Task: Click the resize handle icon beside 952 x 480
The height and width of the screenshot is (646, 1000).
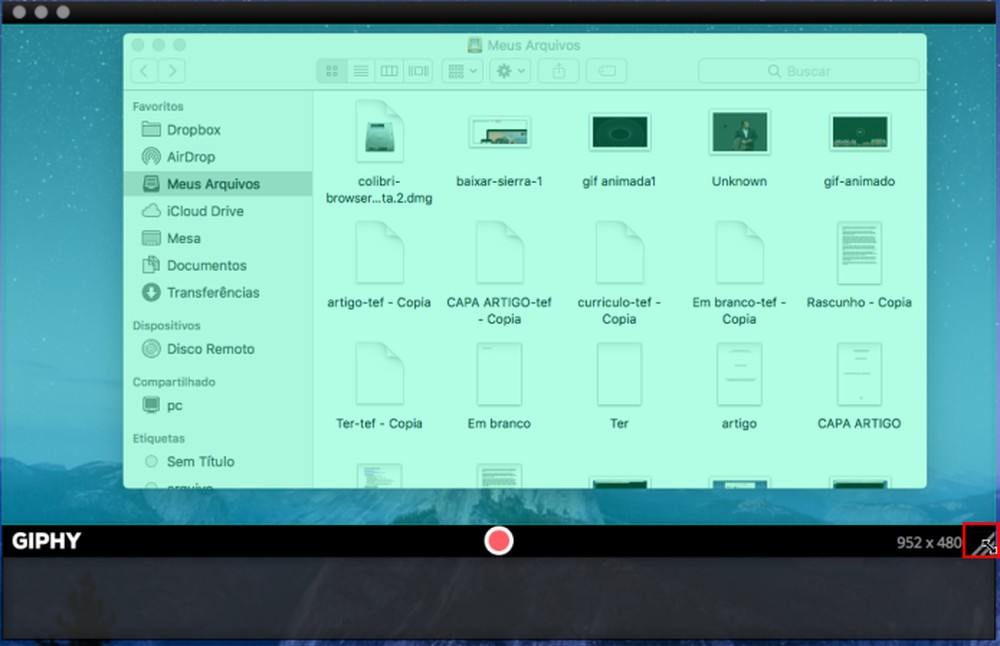Action: pyautogui.click(x=983, y=542)
